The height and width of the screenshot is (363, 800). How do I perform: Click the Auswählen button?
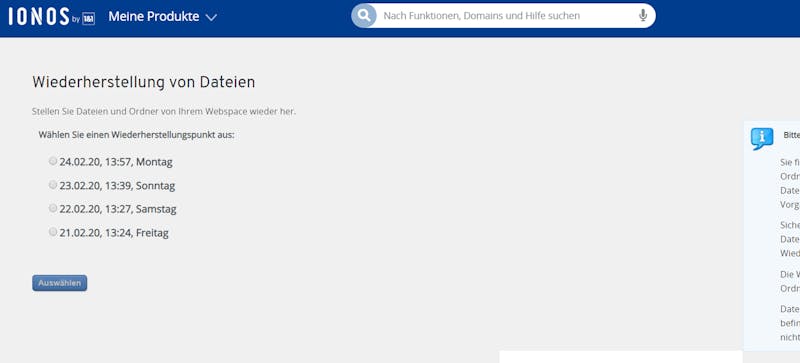coord(60,283)
